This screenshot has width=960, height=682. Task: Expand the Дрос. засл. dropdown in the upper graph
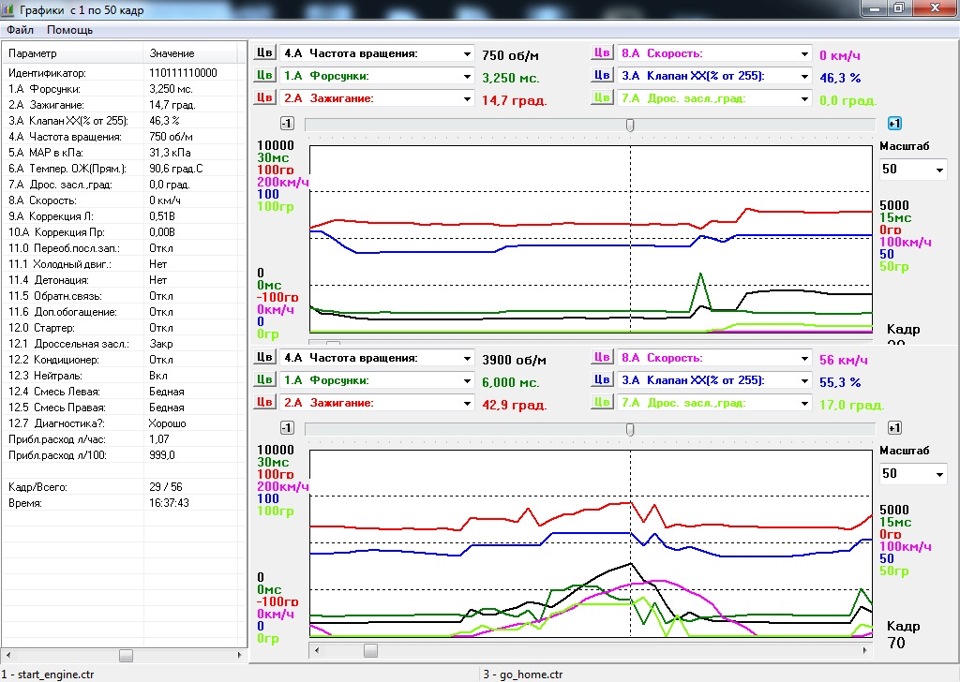point(804,99)
